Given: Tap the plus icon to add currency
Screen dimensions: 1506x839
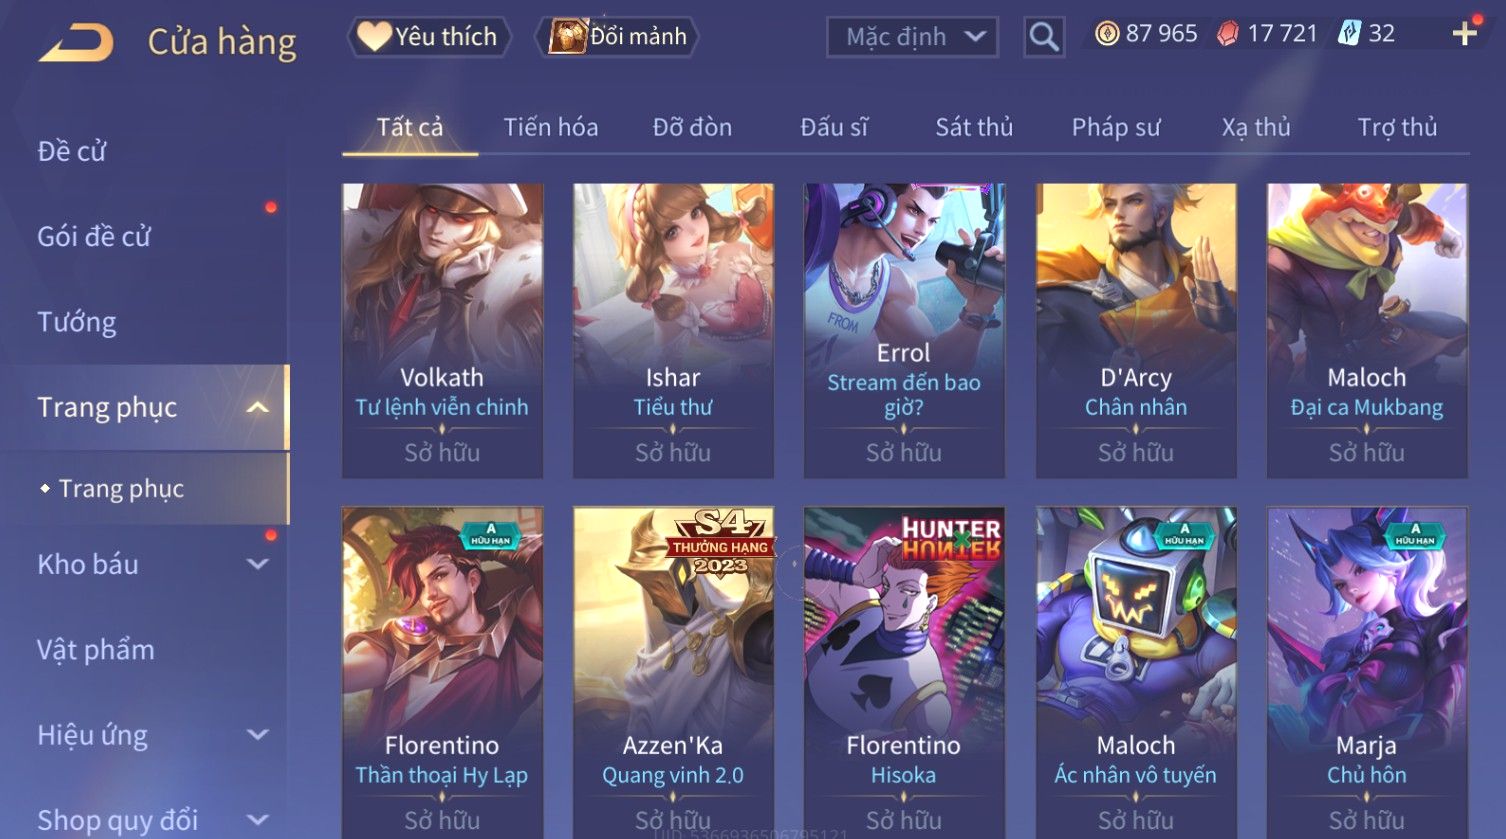Looking at the screenshot, I should click(1465, 34).
